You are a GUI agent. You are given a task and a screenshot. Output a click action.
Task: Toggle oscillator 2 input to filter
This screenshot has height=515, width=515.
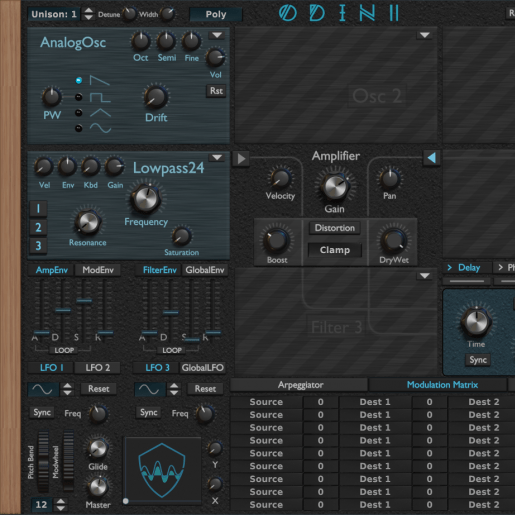tap(38, 227)
